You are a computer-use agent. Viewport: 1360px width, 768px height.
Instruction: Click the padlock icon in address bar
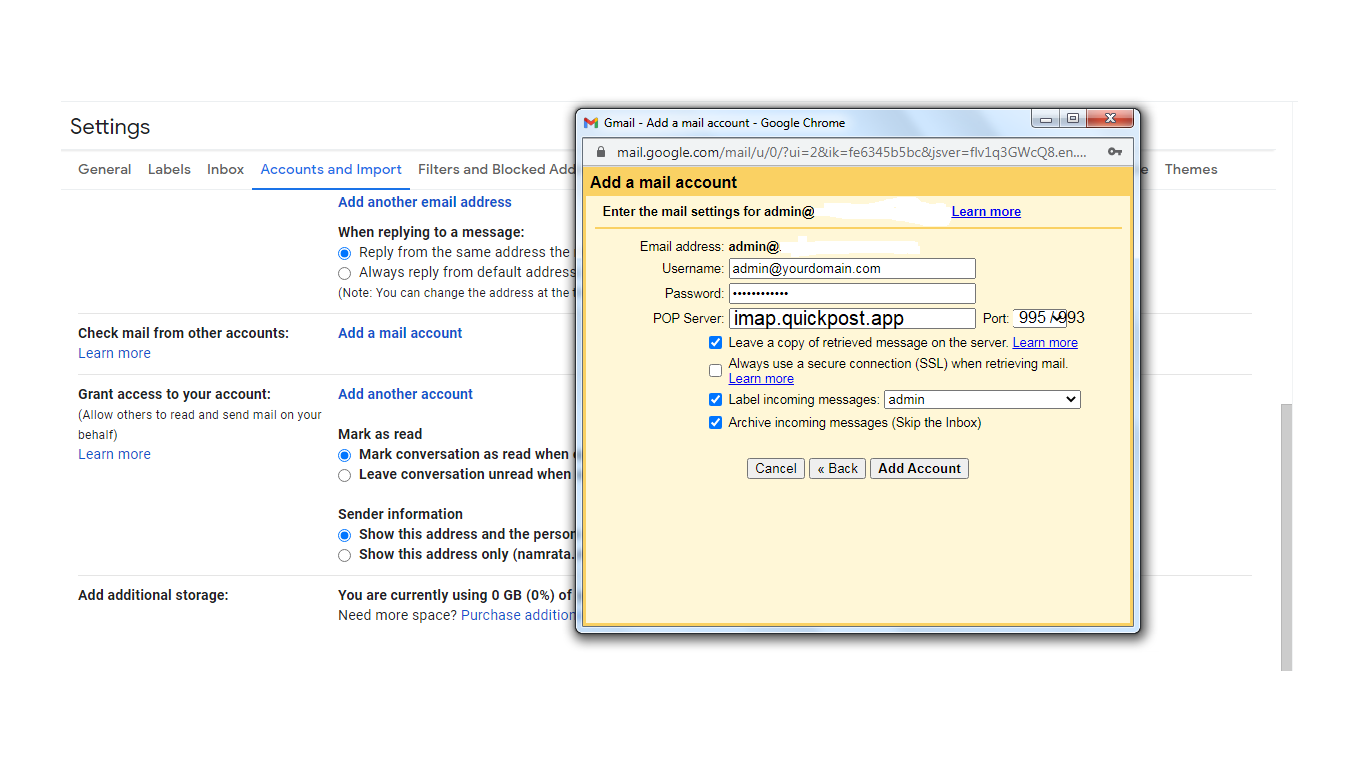pyautogui.click(x=600, y=153)
